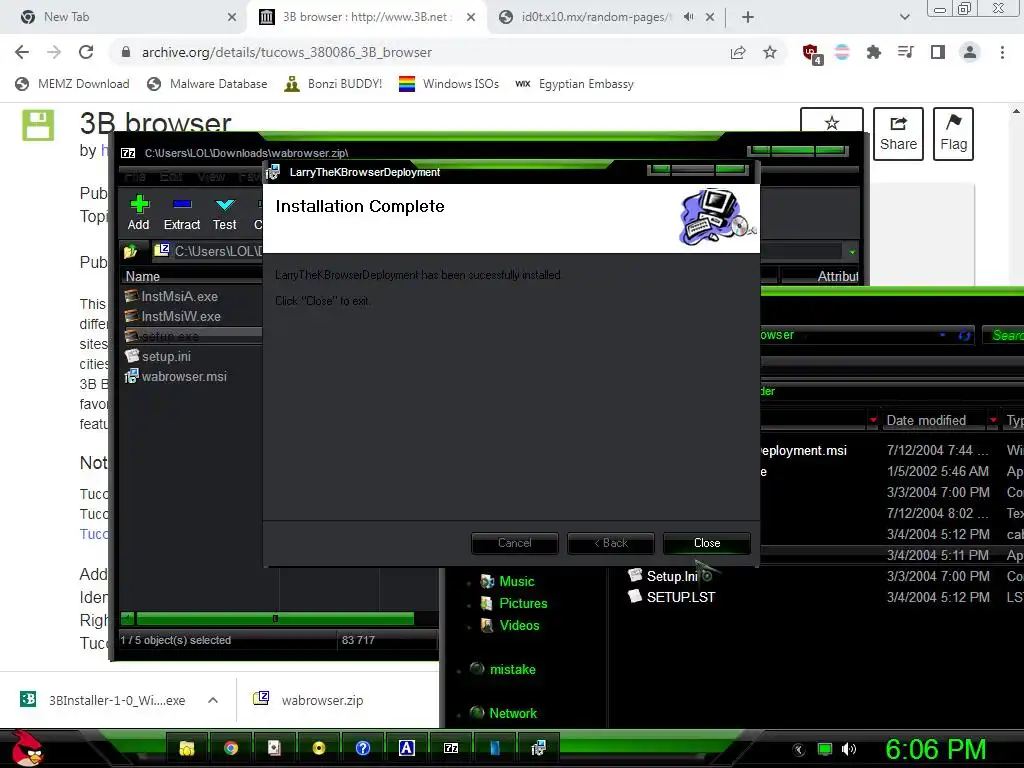
Task: Select SETUP.LST file in Explorer
Action: point(671,597)
